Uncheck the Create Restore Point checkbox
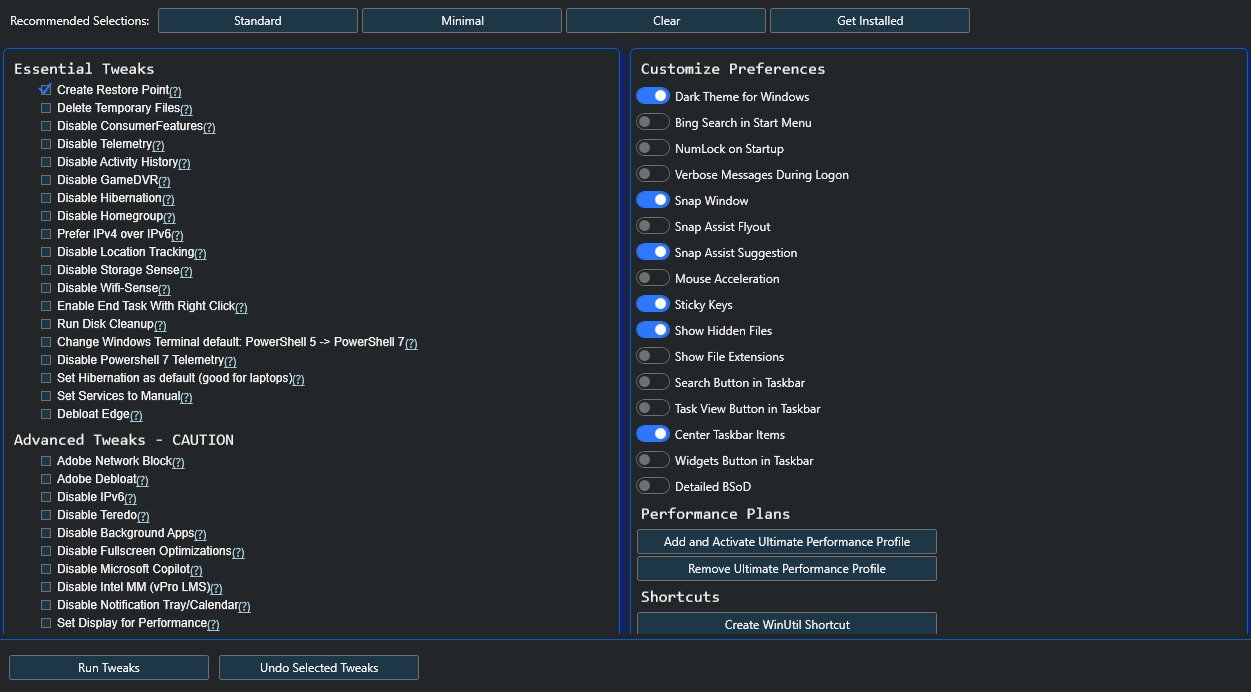The height and width of the screenshot is (692, 1251). tap(46, 90)
